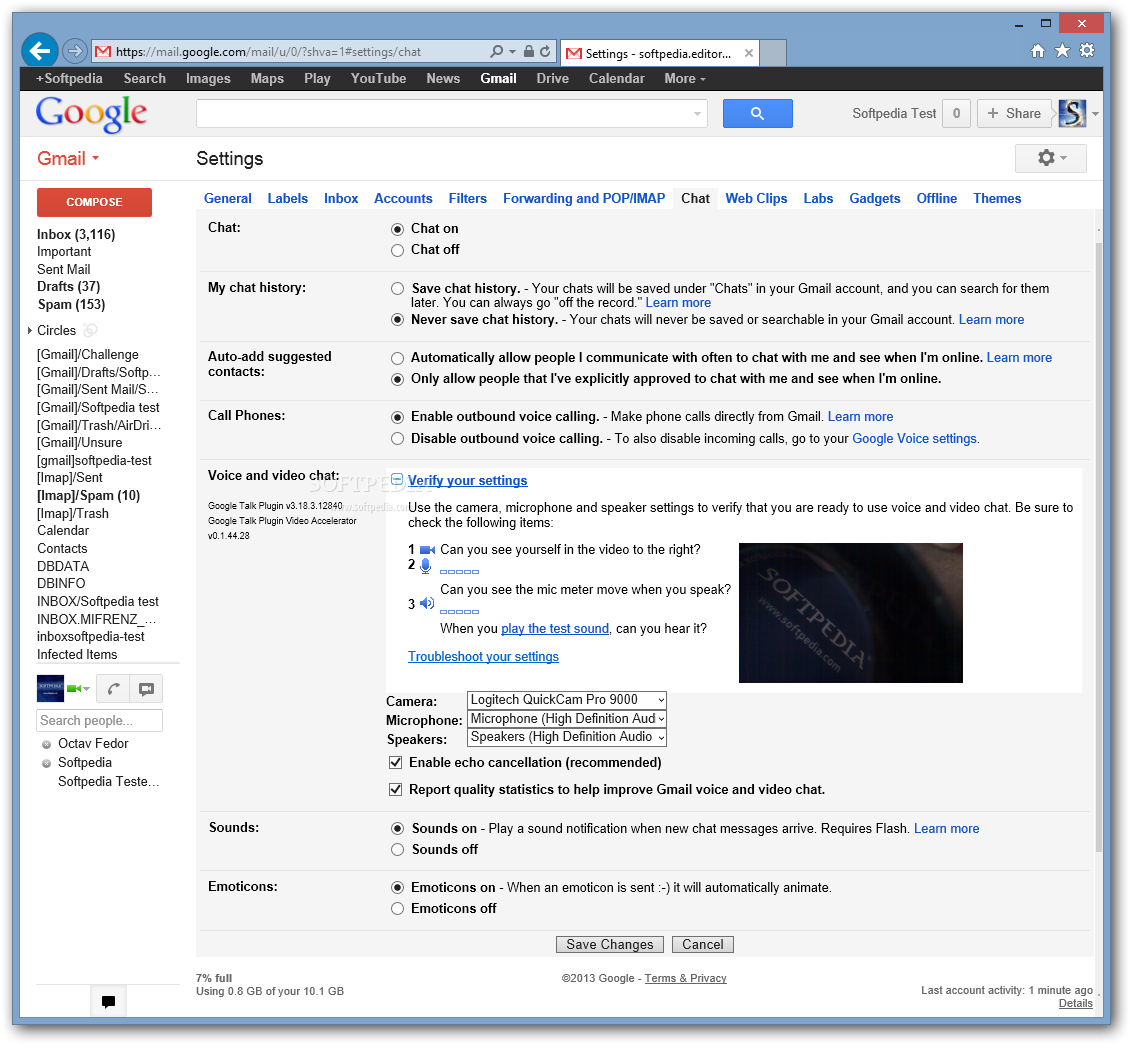1131x1045 pixels.
Task: Click the speaker icon next to step 3
Action: point(427,604)
